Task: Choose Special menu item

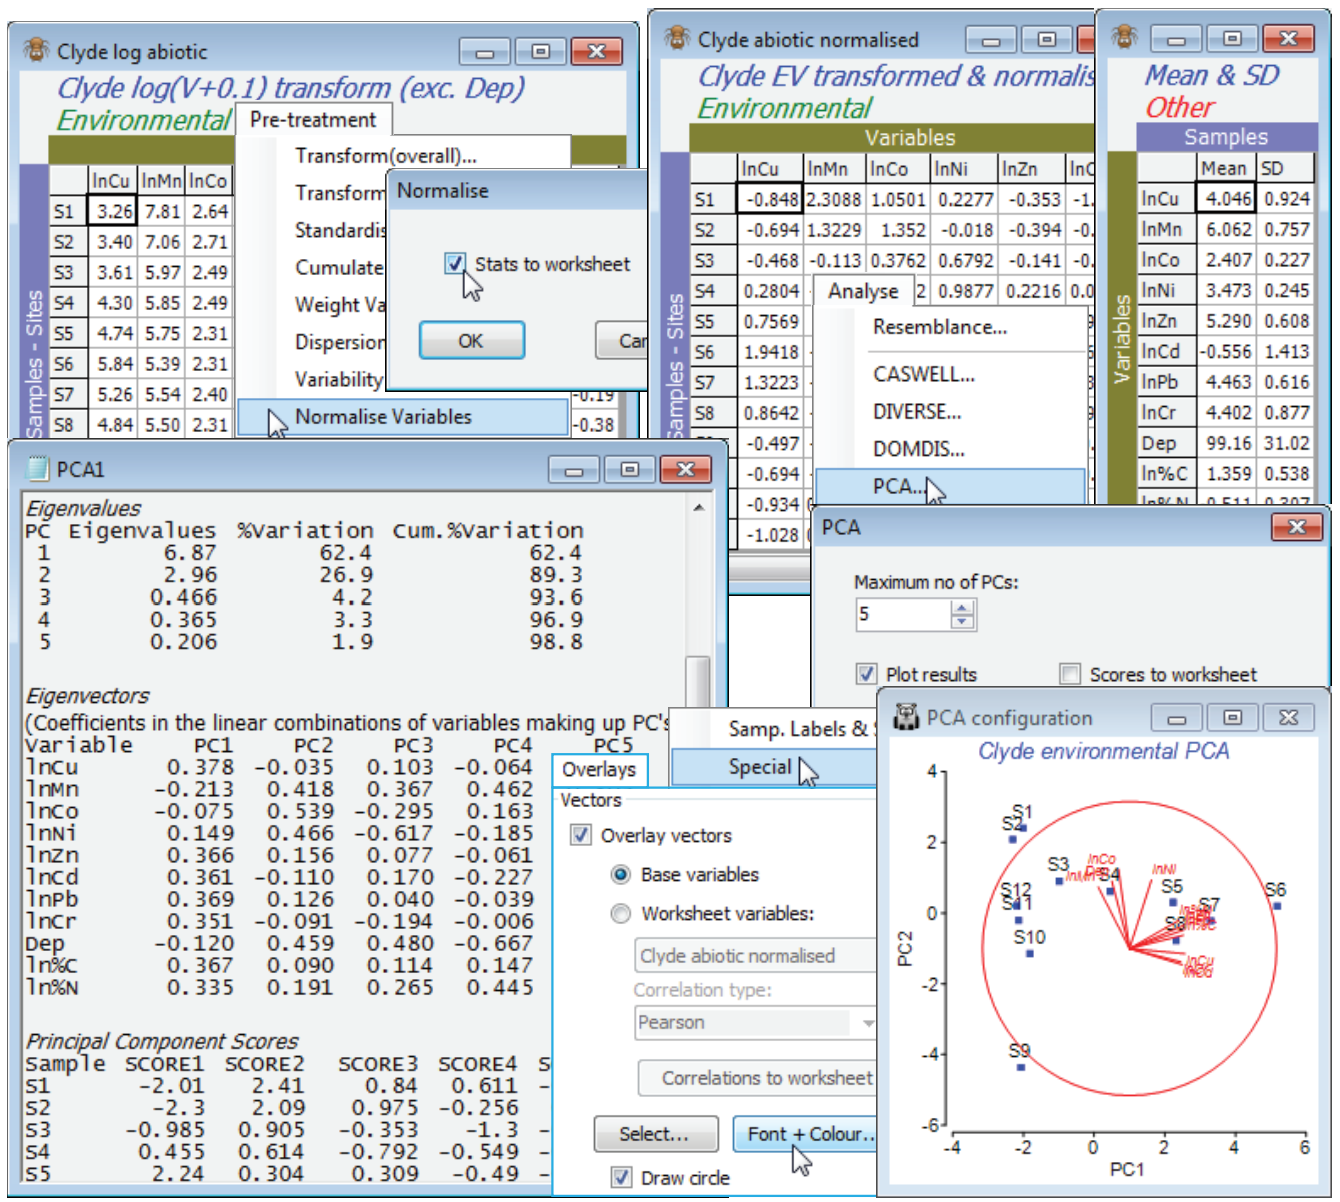Action: 774,767
